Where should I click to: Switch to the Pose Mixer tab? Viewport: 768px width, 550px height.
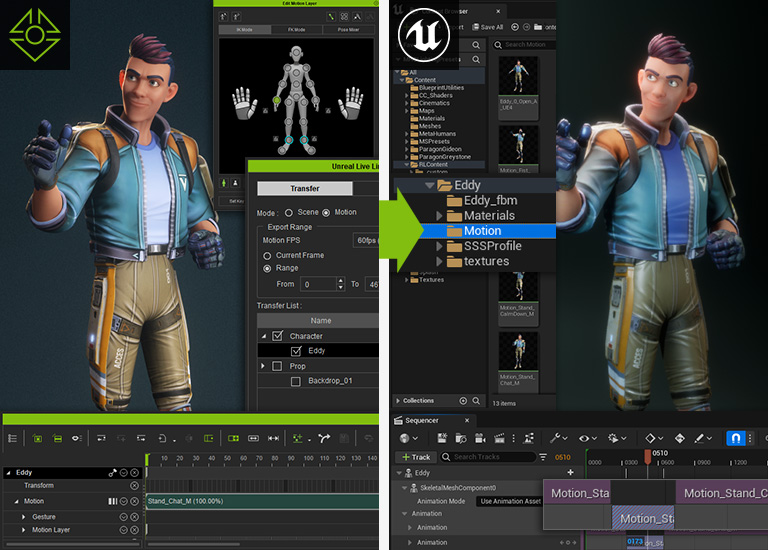[348, 30]
